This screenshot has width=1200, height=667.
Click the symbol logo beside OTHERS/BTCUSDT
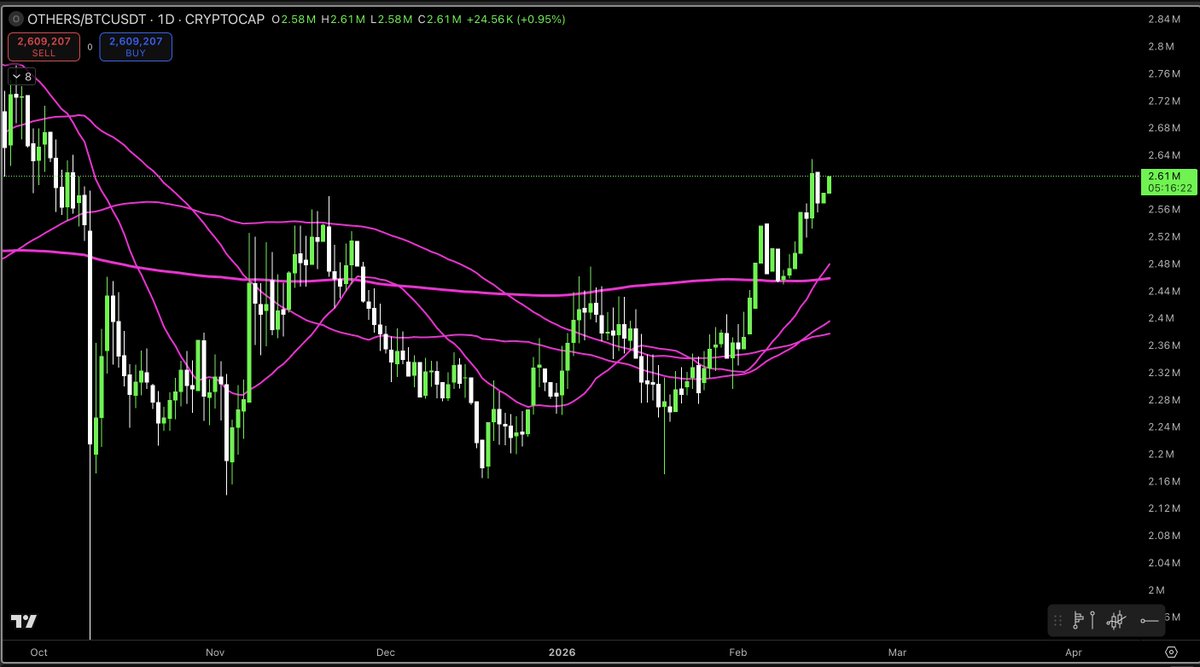click(x=15, y=20)
